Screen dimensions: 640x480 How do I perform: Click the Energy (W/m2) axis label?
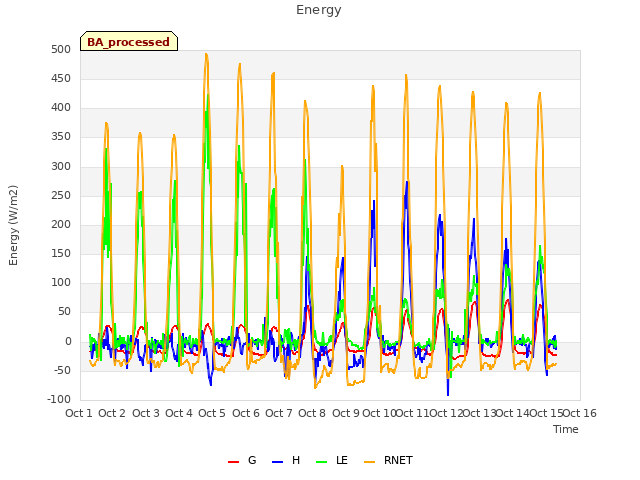pyautogui.click(x=13, y=225)
